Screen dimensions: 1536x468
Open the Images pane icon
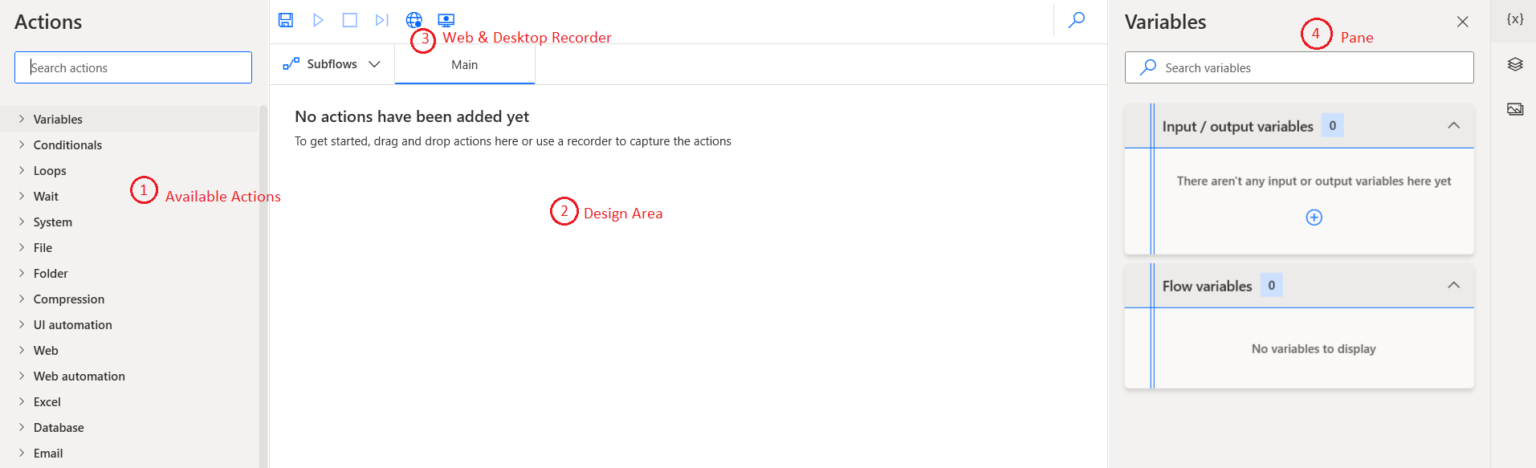[x=1514, y=109]
